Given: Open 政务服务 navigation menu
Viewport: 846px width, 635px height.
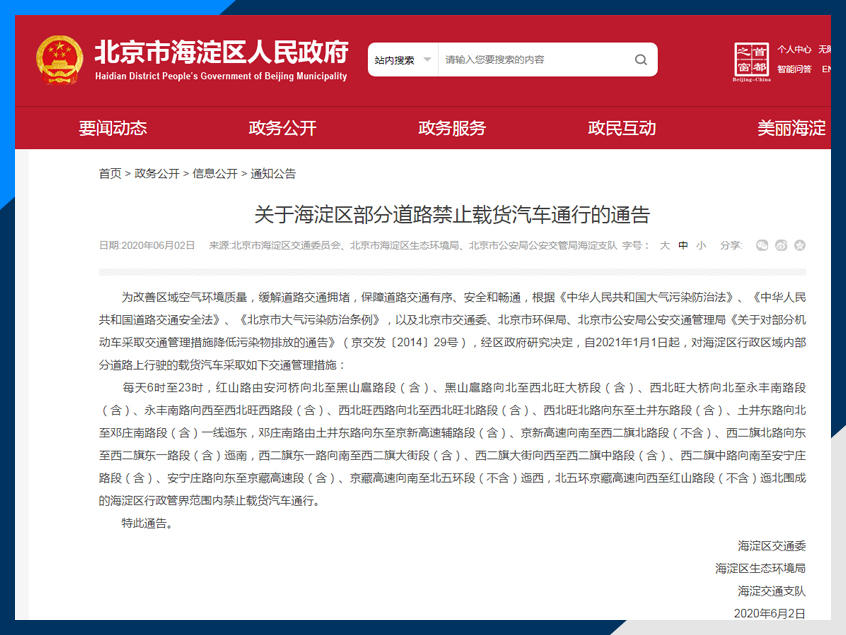Looking at the screenshot, I should [x=452, y=128].
